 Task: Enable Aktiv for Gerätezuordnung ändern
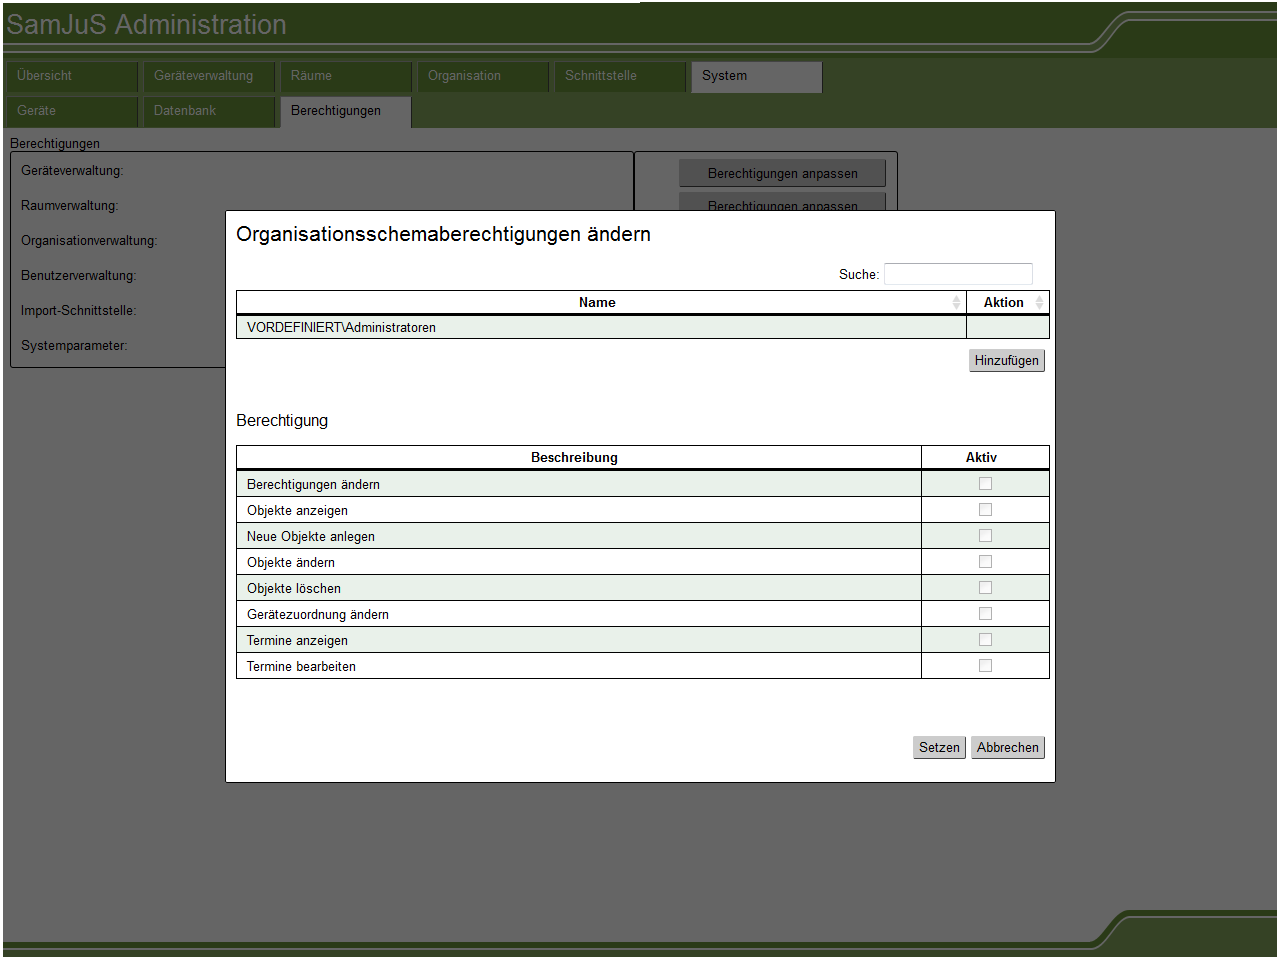tap(985, 614)
